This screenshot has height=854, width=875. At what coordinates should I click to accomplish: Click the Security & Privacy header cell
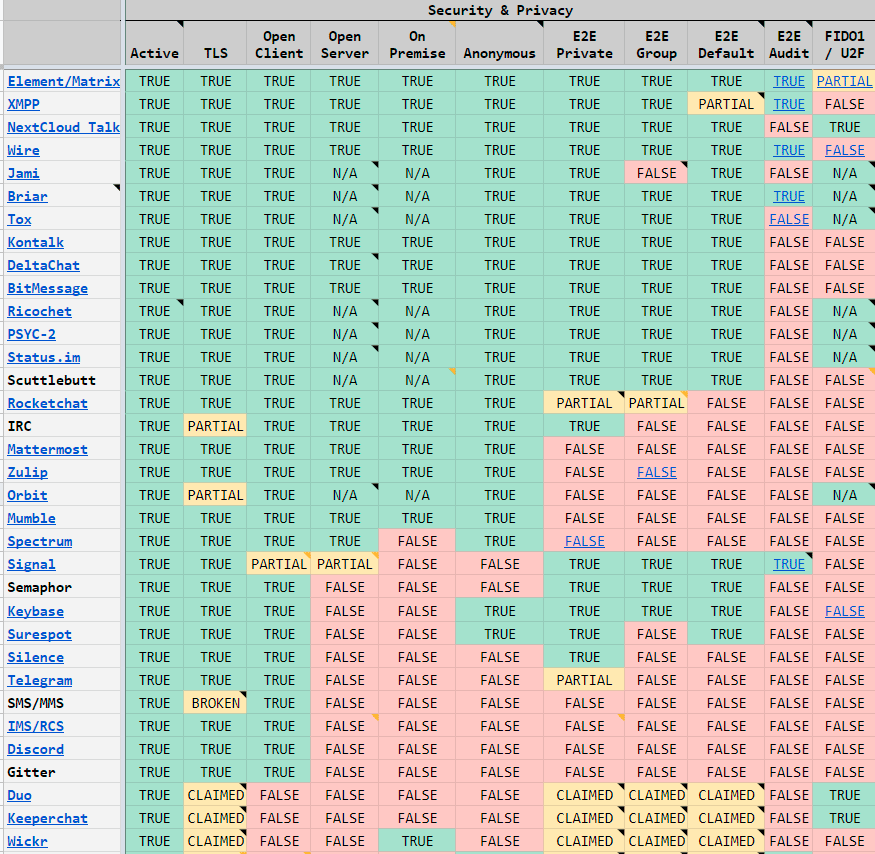click(500, 10)
